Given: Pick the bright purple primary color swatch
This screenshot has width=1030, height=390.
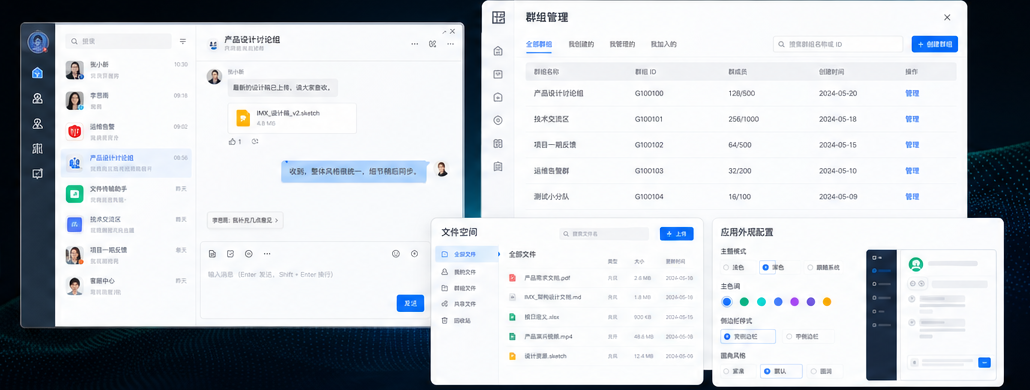Looking at the screenshot, I should (794, 302).
